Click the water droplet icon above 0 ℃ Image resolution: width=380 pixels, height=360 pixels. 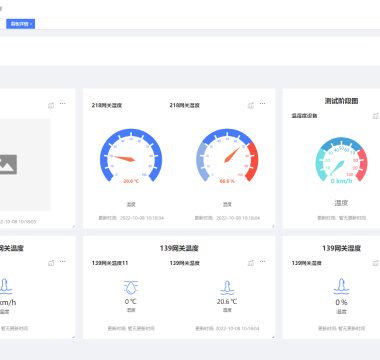click(x=131, y=287)
